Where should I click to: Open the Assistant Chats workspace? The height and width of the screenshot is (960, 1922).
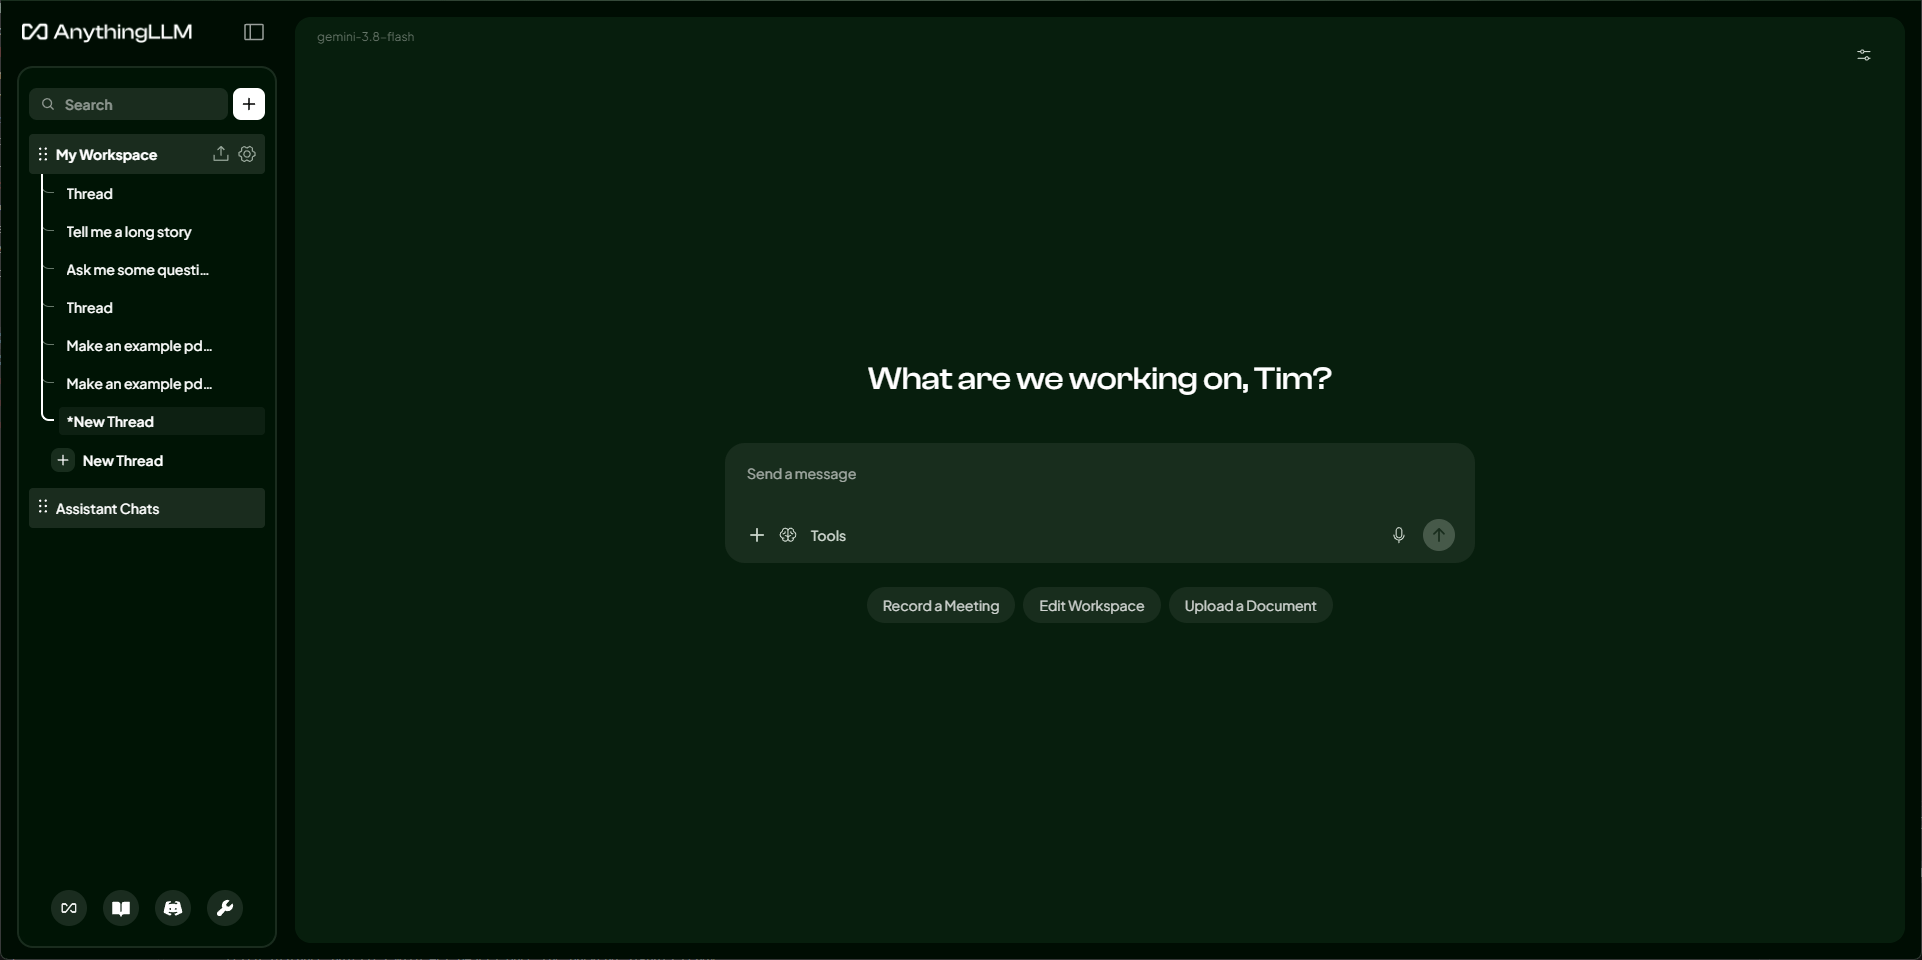click(147, 508)
